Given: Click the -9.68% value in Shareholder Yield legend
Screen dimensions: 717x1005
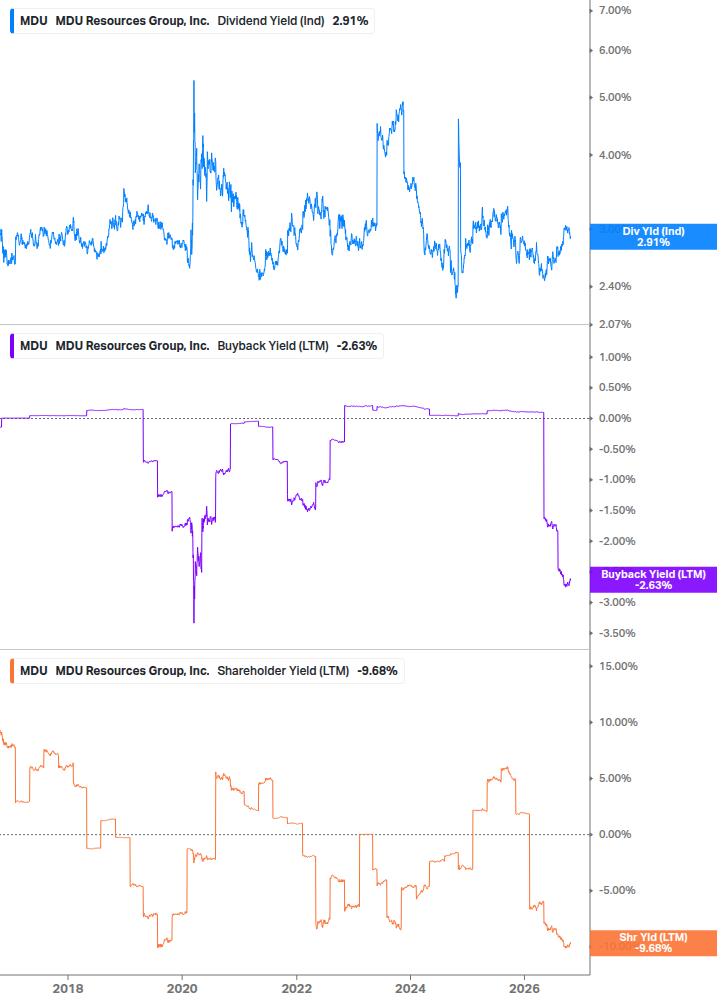Looking at the screenshot, I should 377,671.
